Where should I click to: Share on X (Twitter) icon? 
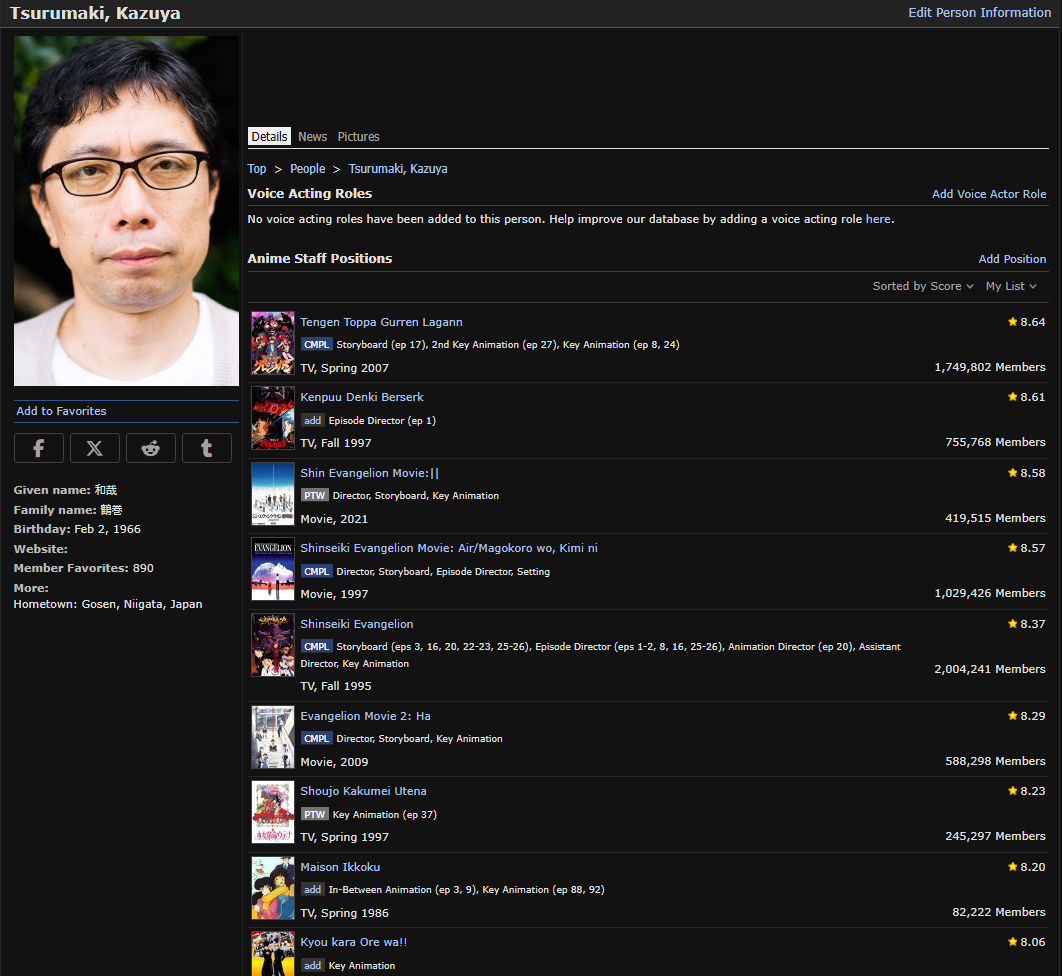95,448
